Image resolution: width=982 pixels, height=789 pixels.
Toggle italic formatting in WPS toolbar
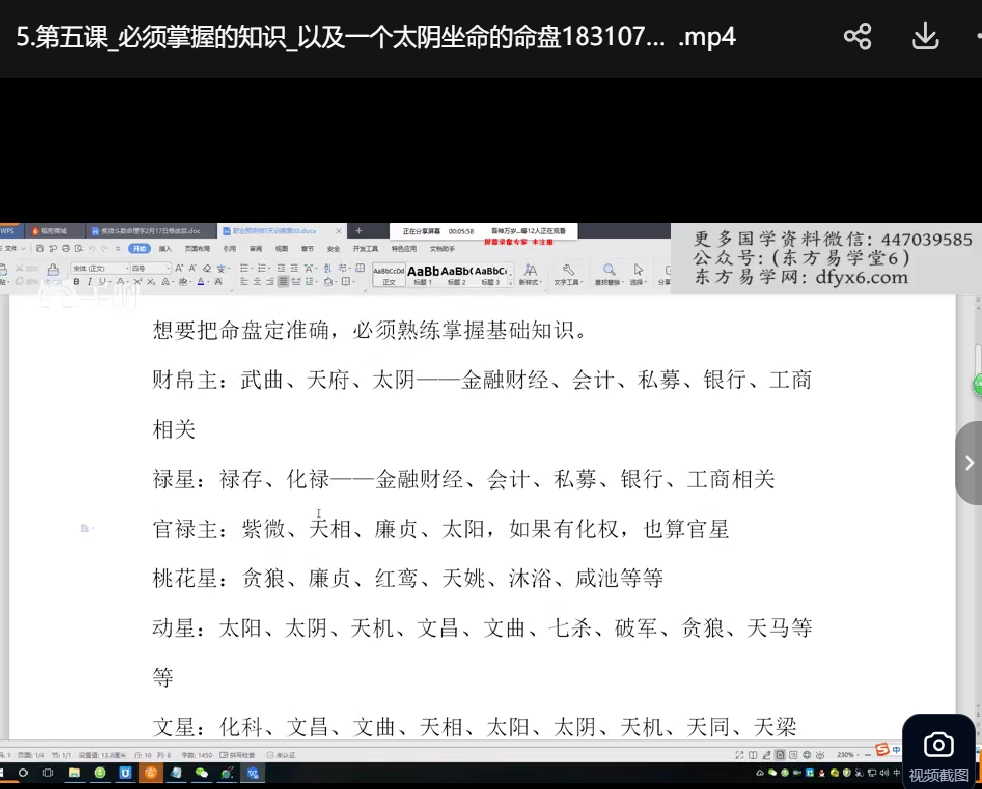[91, 282]
